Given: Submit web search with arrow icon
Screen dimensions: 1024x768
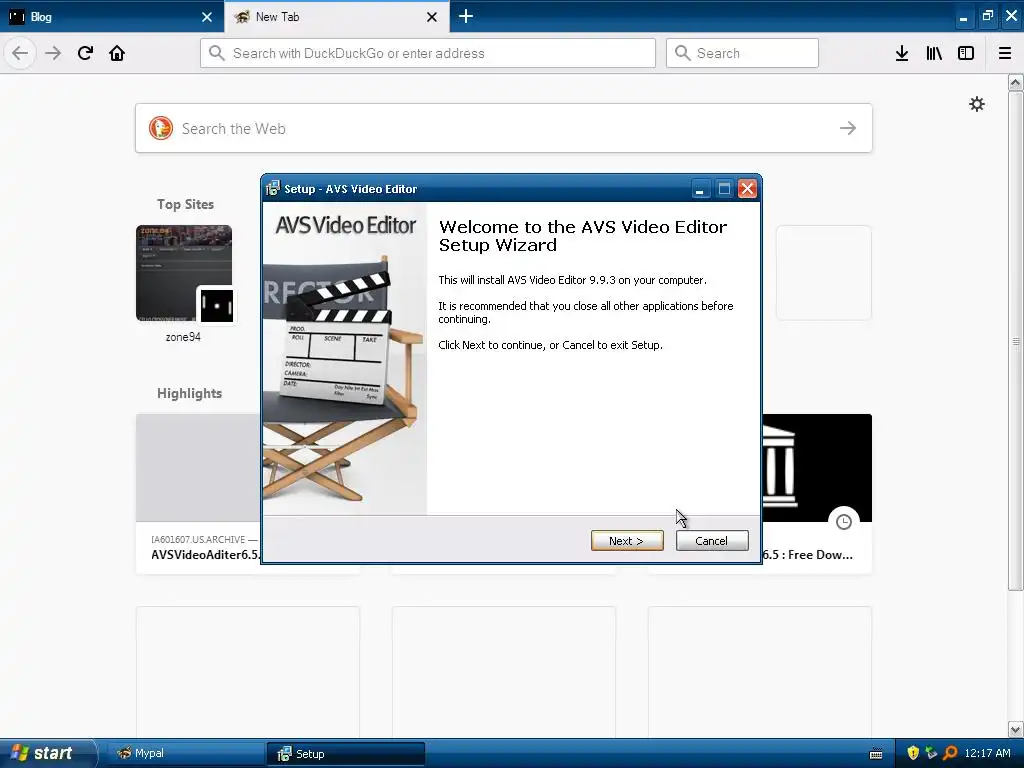Looking at the screenshot, I should tap(848, 128).
